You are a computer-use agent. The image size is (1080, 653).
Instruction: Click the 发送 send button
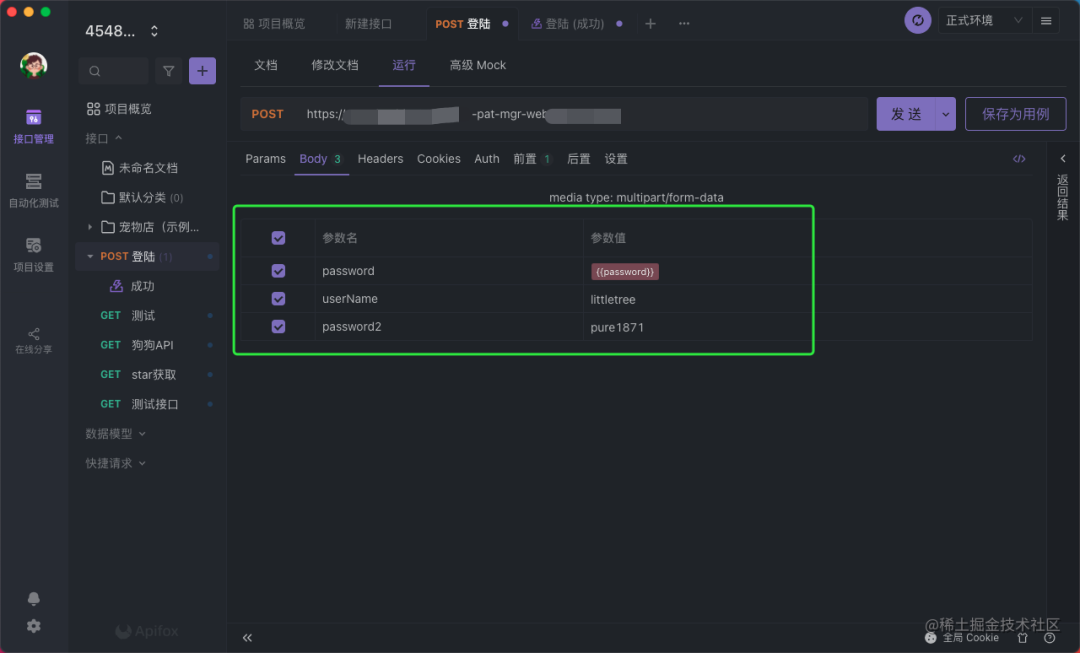[906, 114]
